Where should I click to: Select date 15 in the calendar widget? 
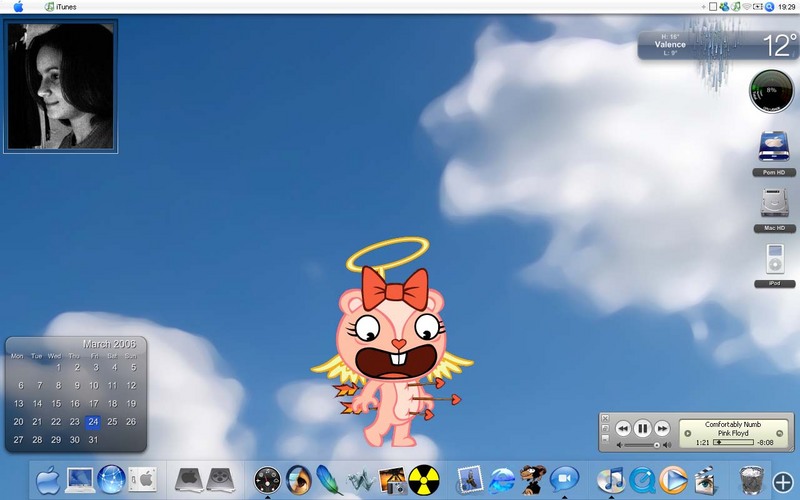56,404
